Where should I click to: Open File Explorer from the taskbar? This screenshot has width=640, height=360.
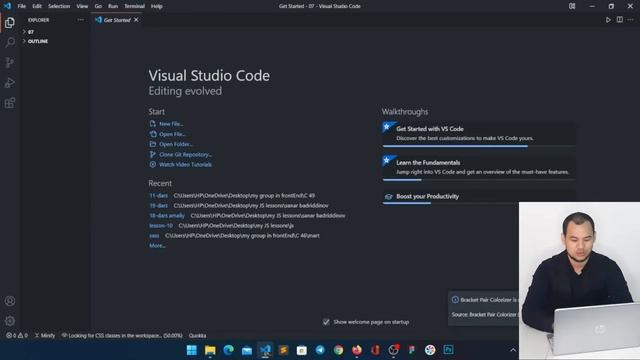210,350
